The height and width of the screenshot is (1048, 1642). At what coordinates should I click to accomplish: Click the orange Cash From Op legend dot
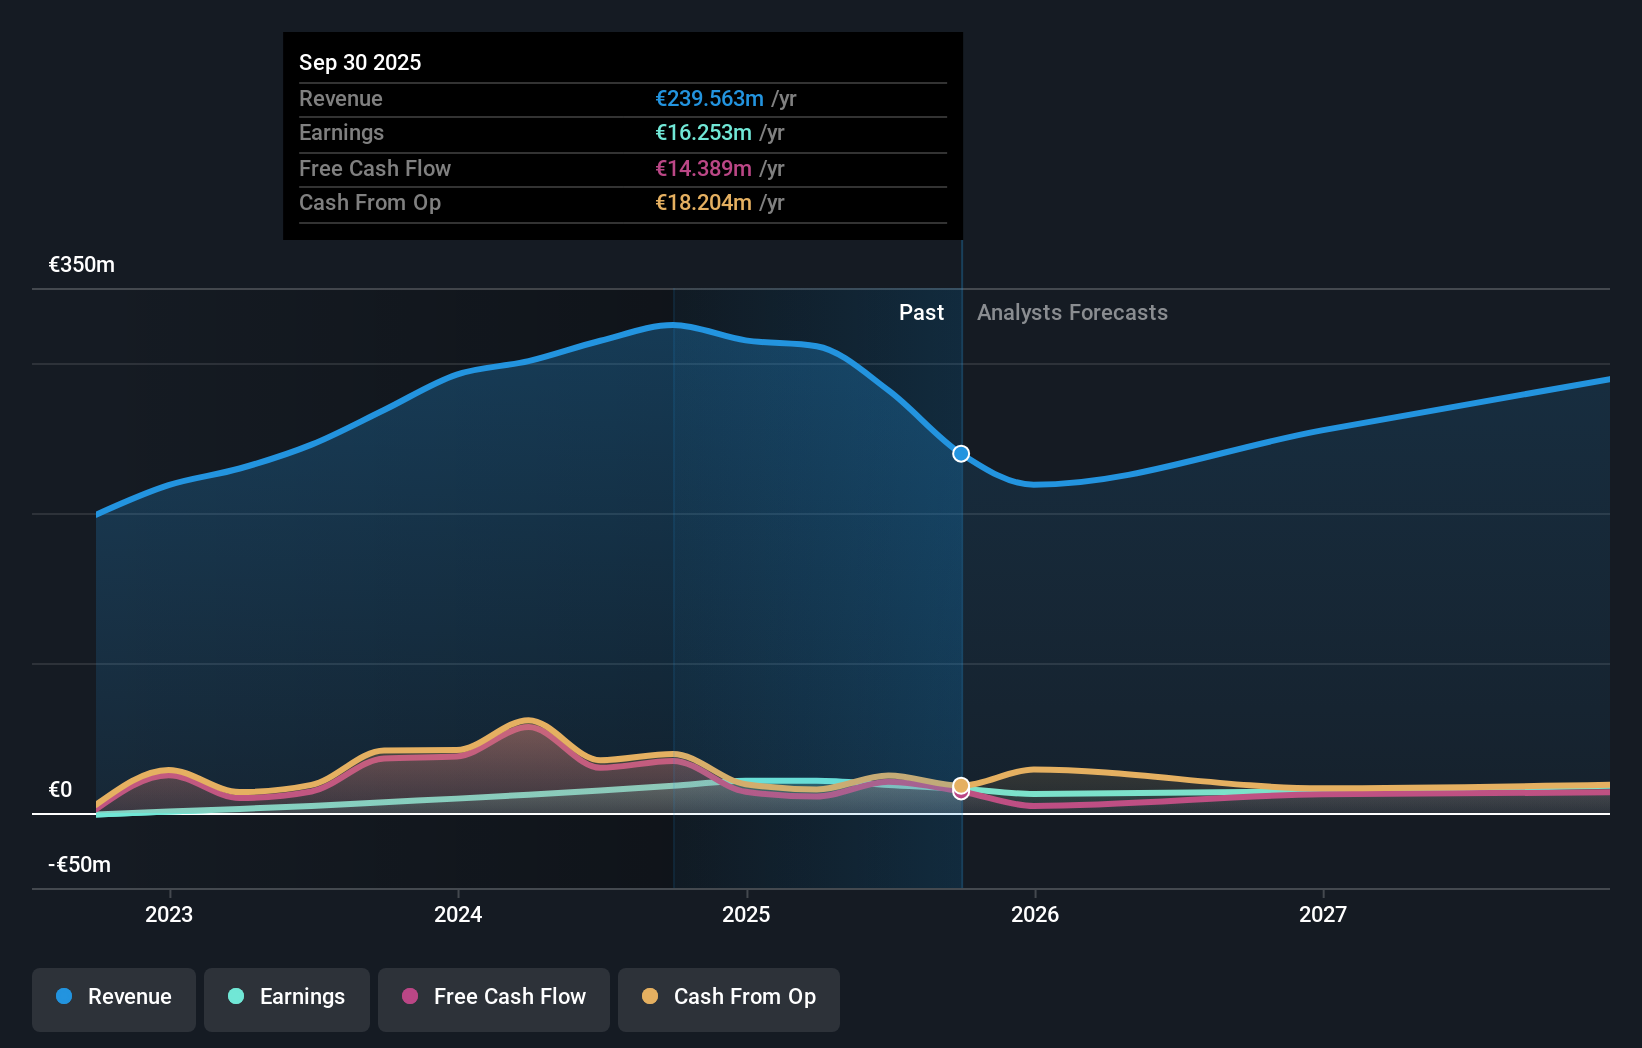click(650, 997)
